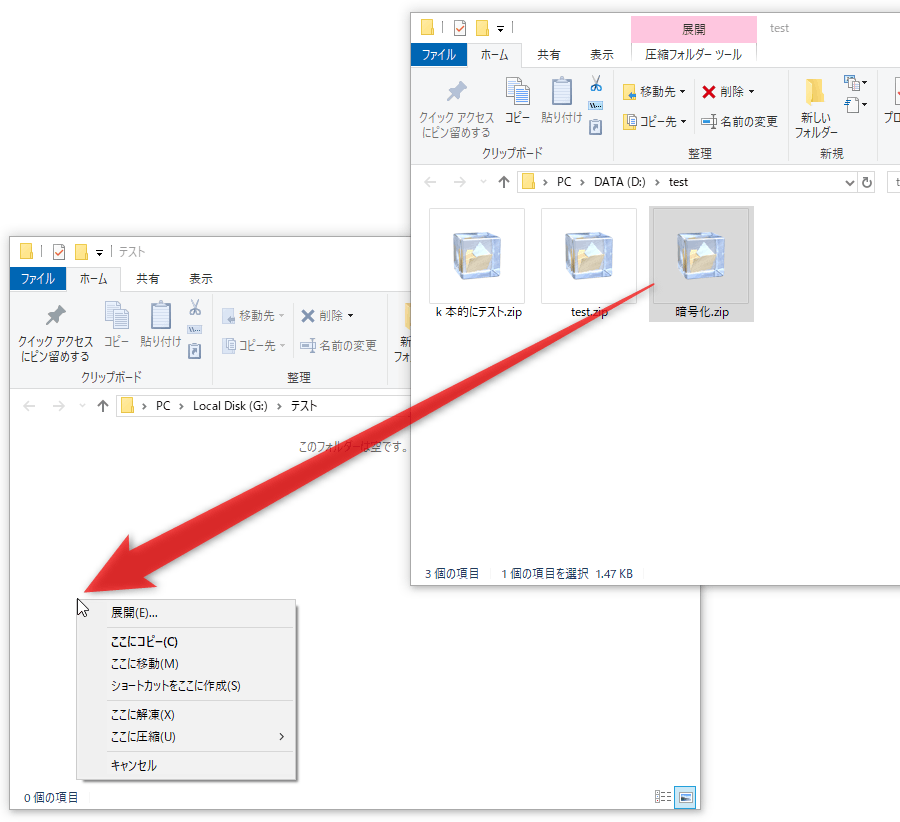The image size is (900, 822).
Task: Click DATA (D:) breadcrumb in address bar
Action: [x=619, y=183]
